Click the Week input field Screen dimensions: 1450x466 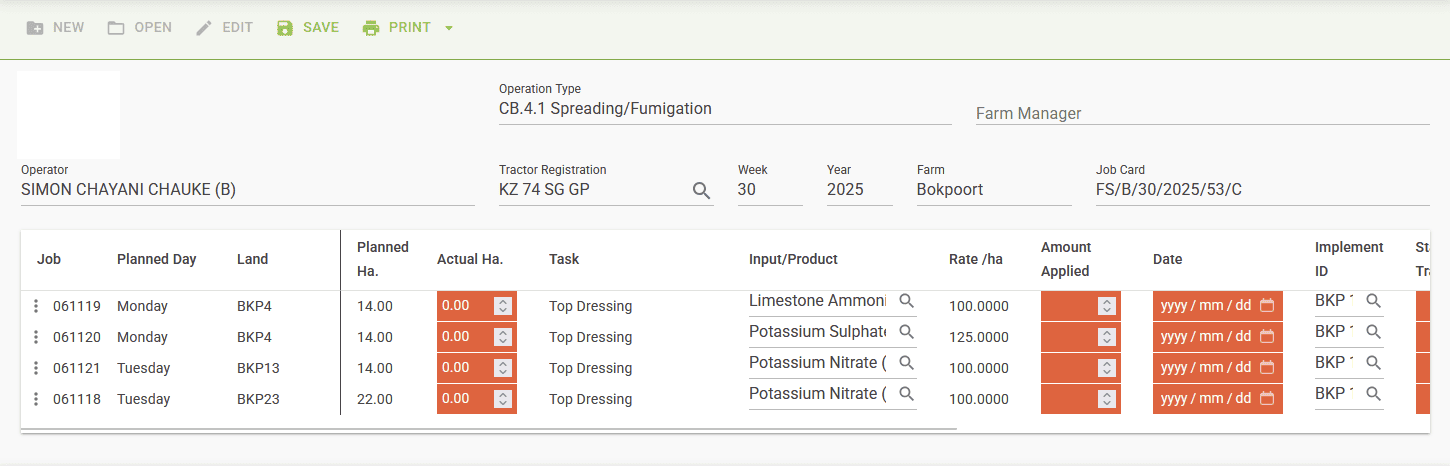tap(769, 190)
